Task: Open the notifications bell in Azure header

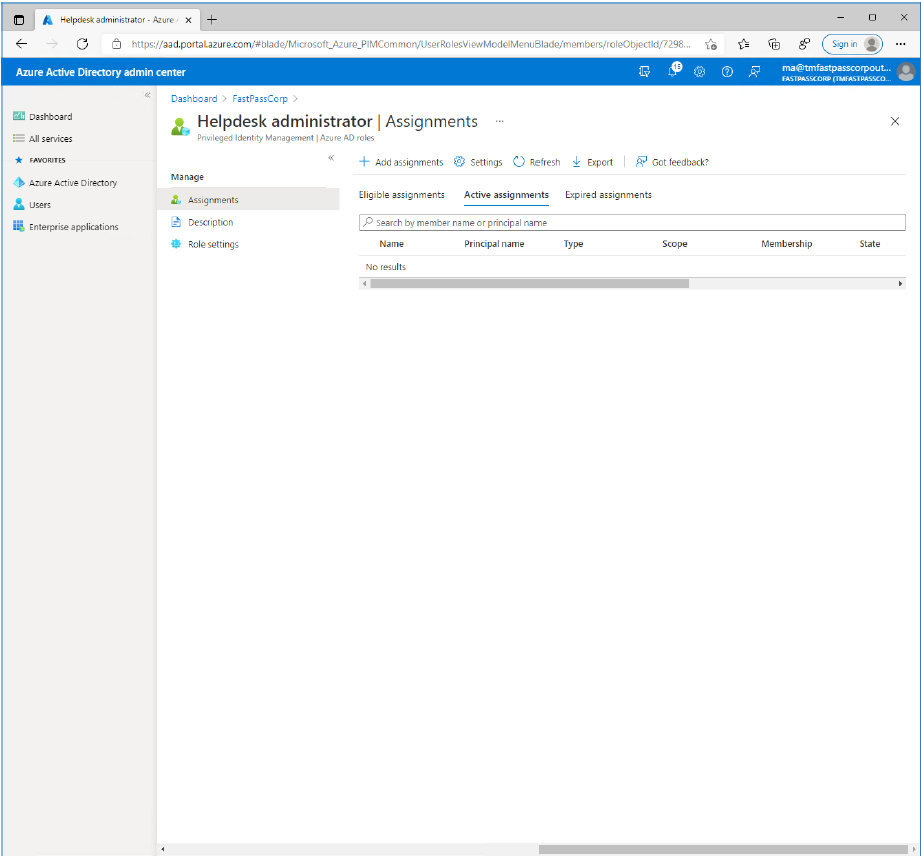Action: tap(673, 72)
